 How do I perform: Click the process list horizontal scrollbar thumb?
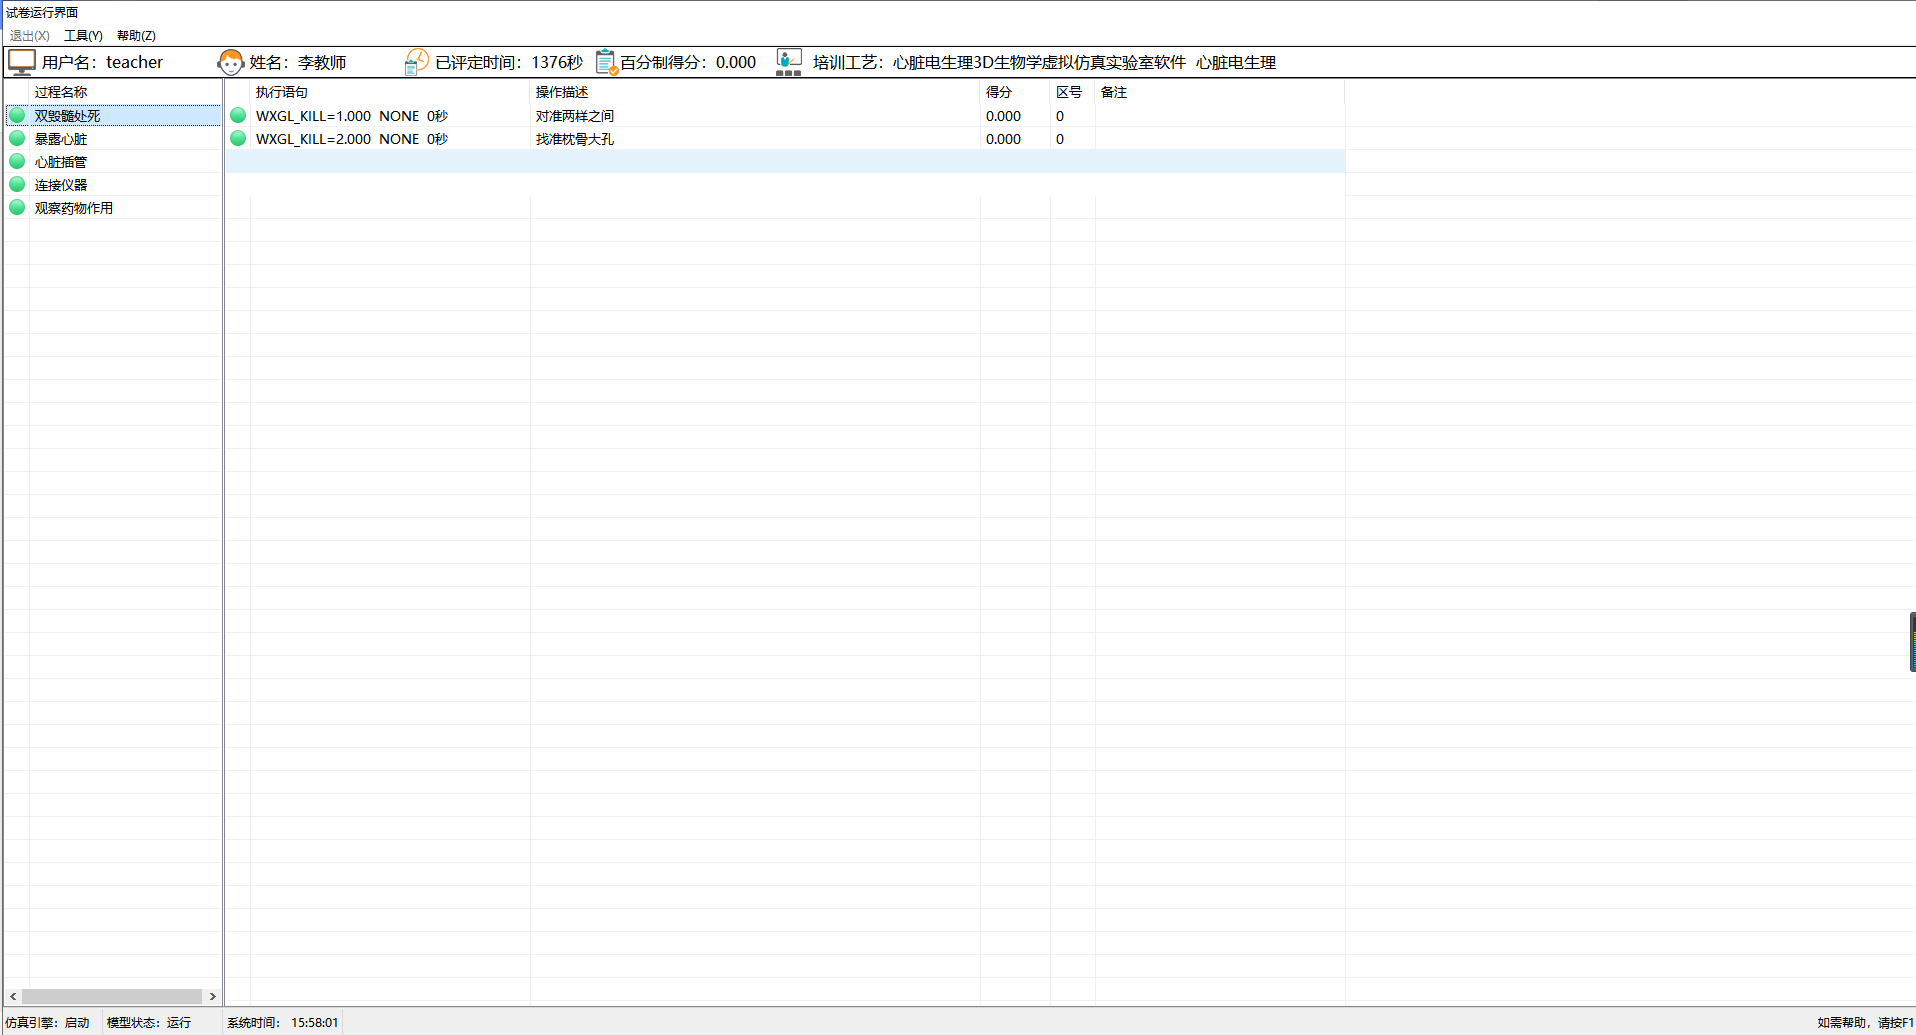point(112,996)
